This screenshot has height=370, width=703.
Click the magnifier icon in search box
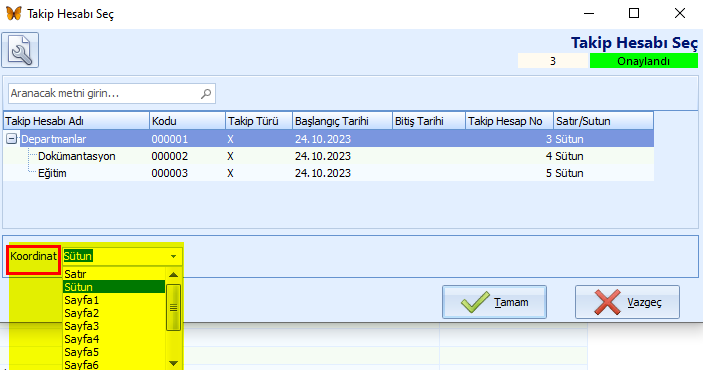[x=206, y=93]
